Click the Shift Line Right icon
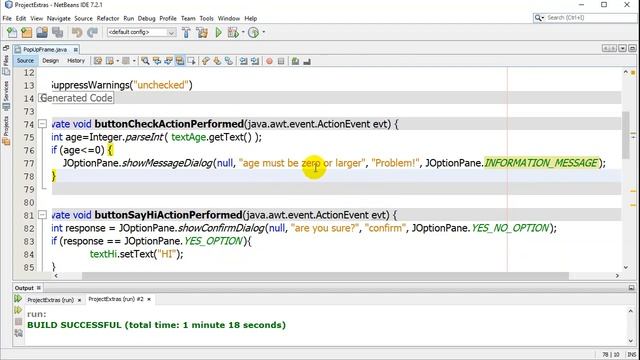Screen dimensions: 640x360 tap(255, 61)
